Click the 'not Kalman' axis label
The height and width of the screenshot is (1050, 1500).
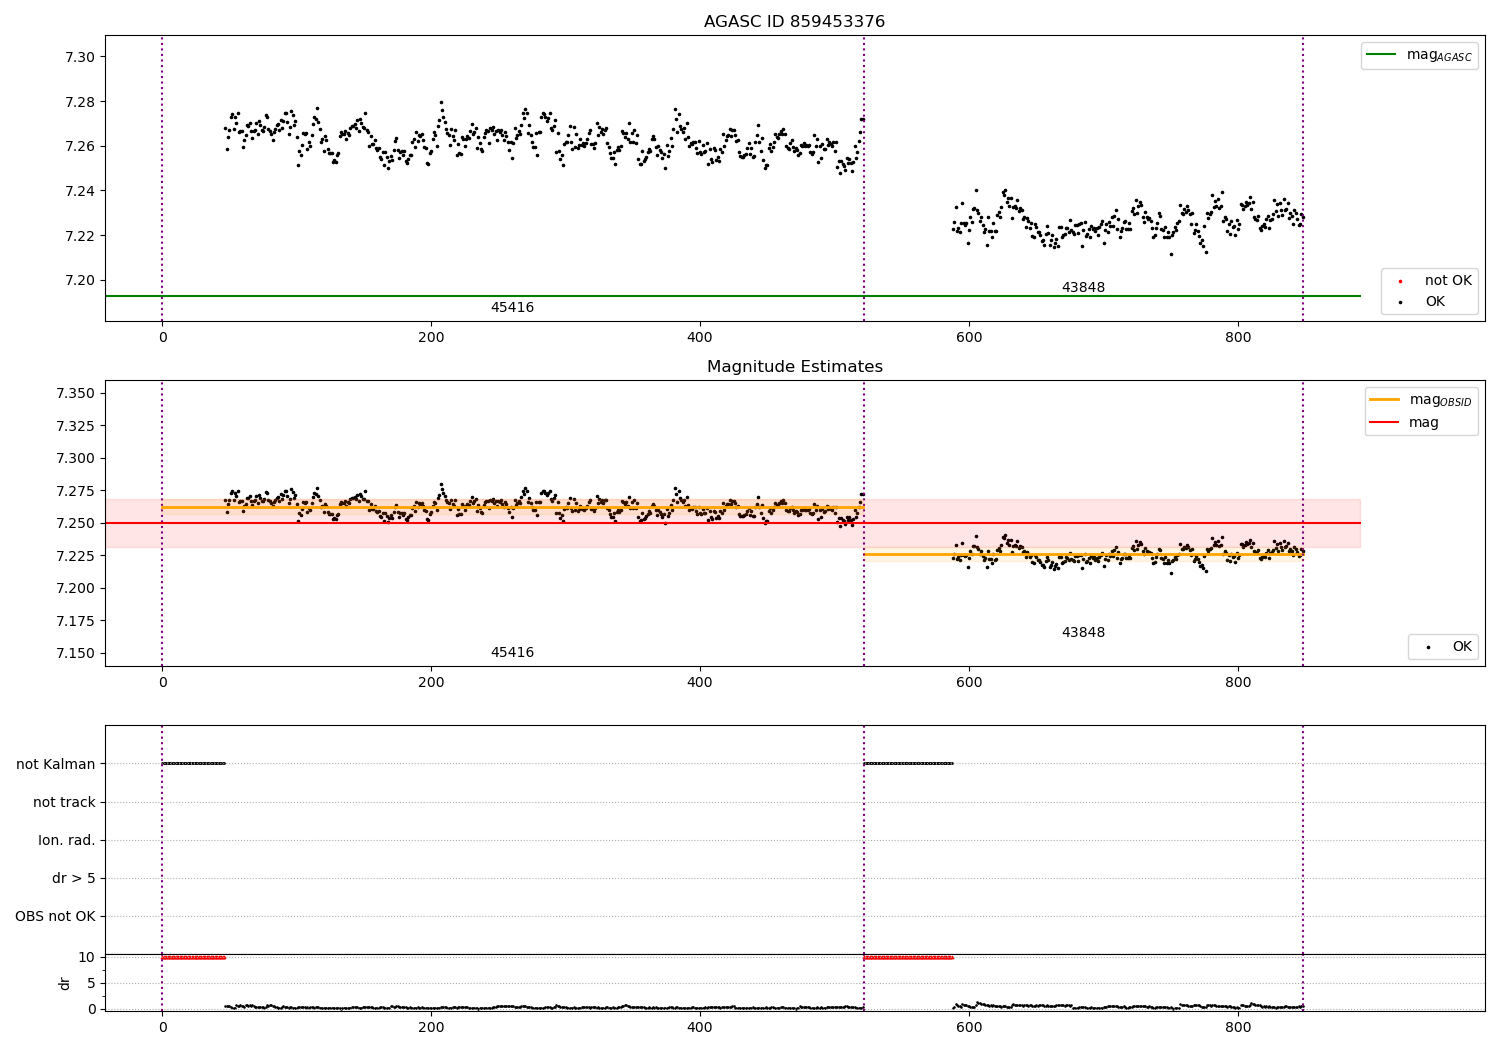(x=56, y=765)
